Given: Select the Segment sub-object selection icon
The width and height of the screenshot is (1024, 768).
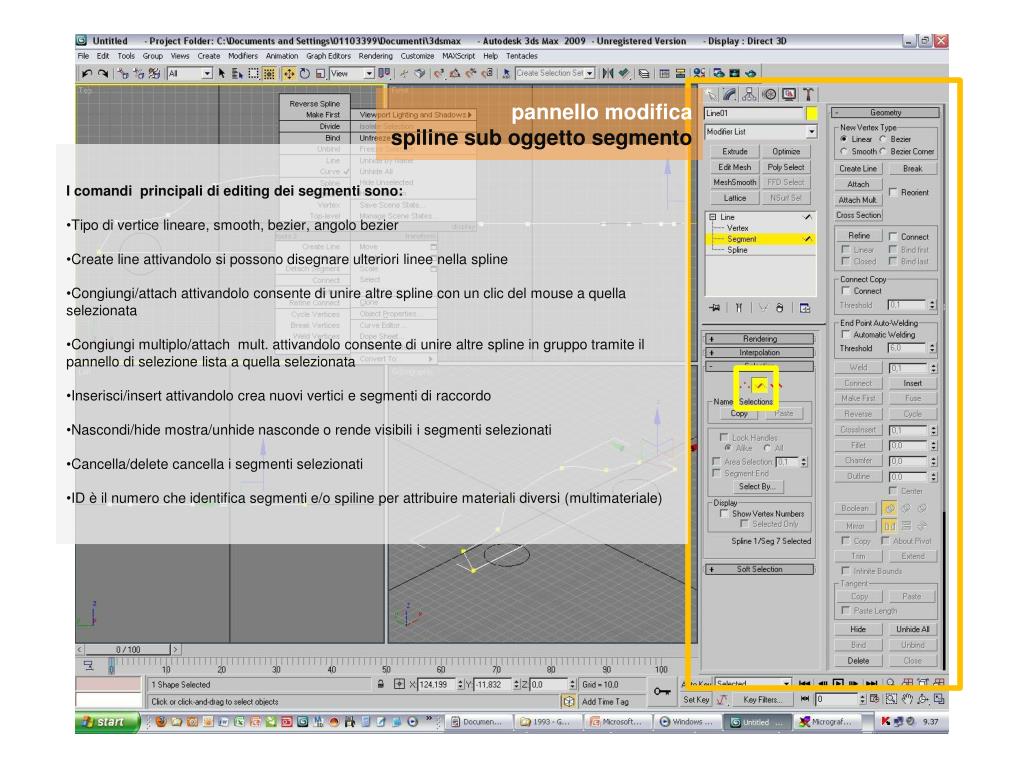Looking at the screenshot, I should click(x=759, y=385).
